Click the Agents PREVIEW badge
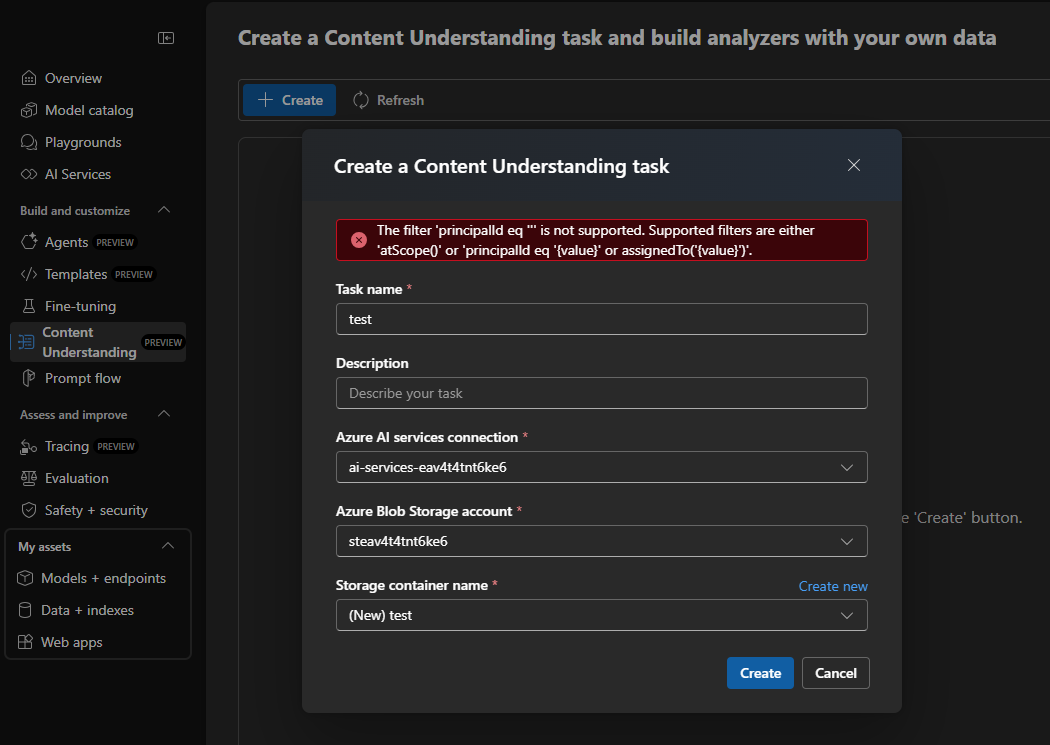 tap(115, 242)
